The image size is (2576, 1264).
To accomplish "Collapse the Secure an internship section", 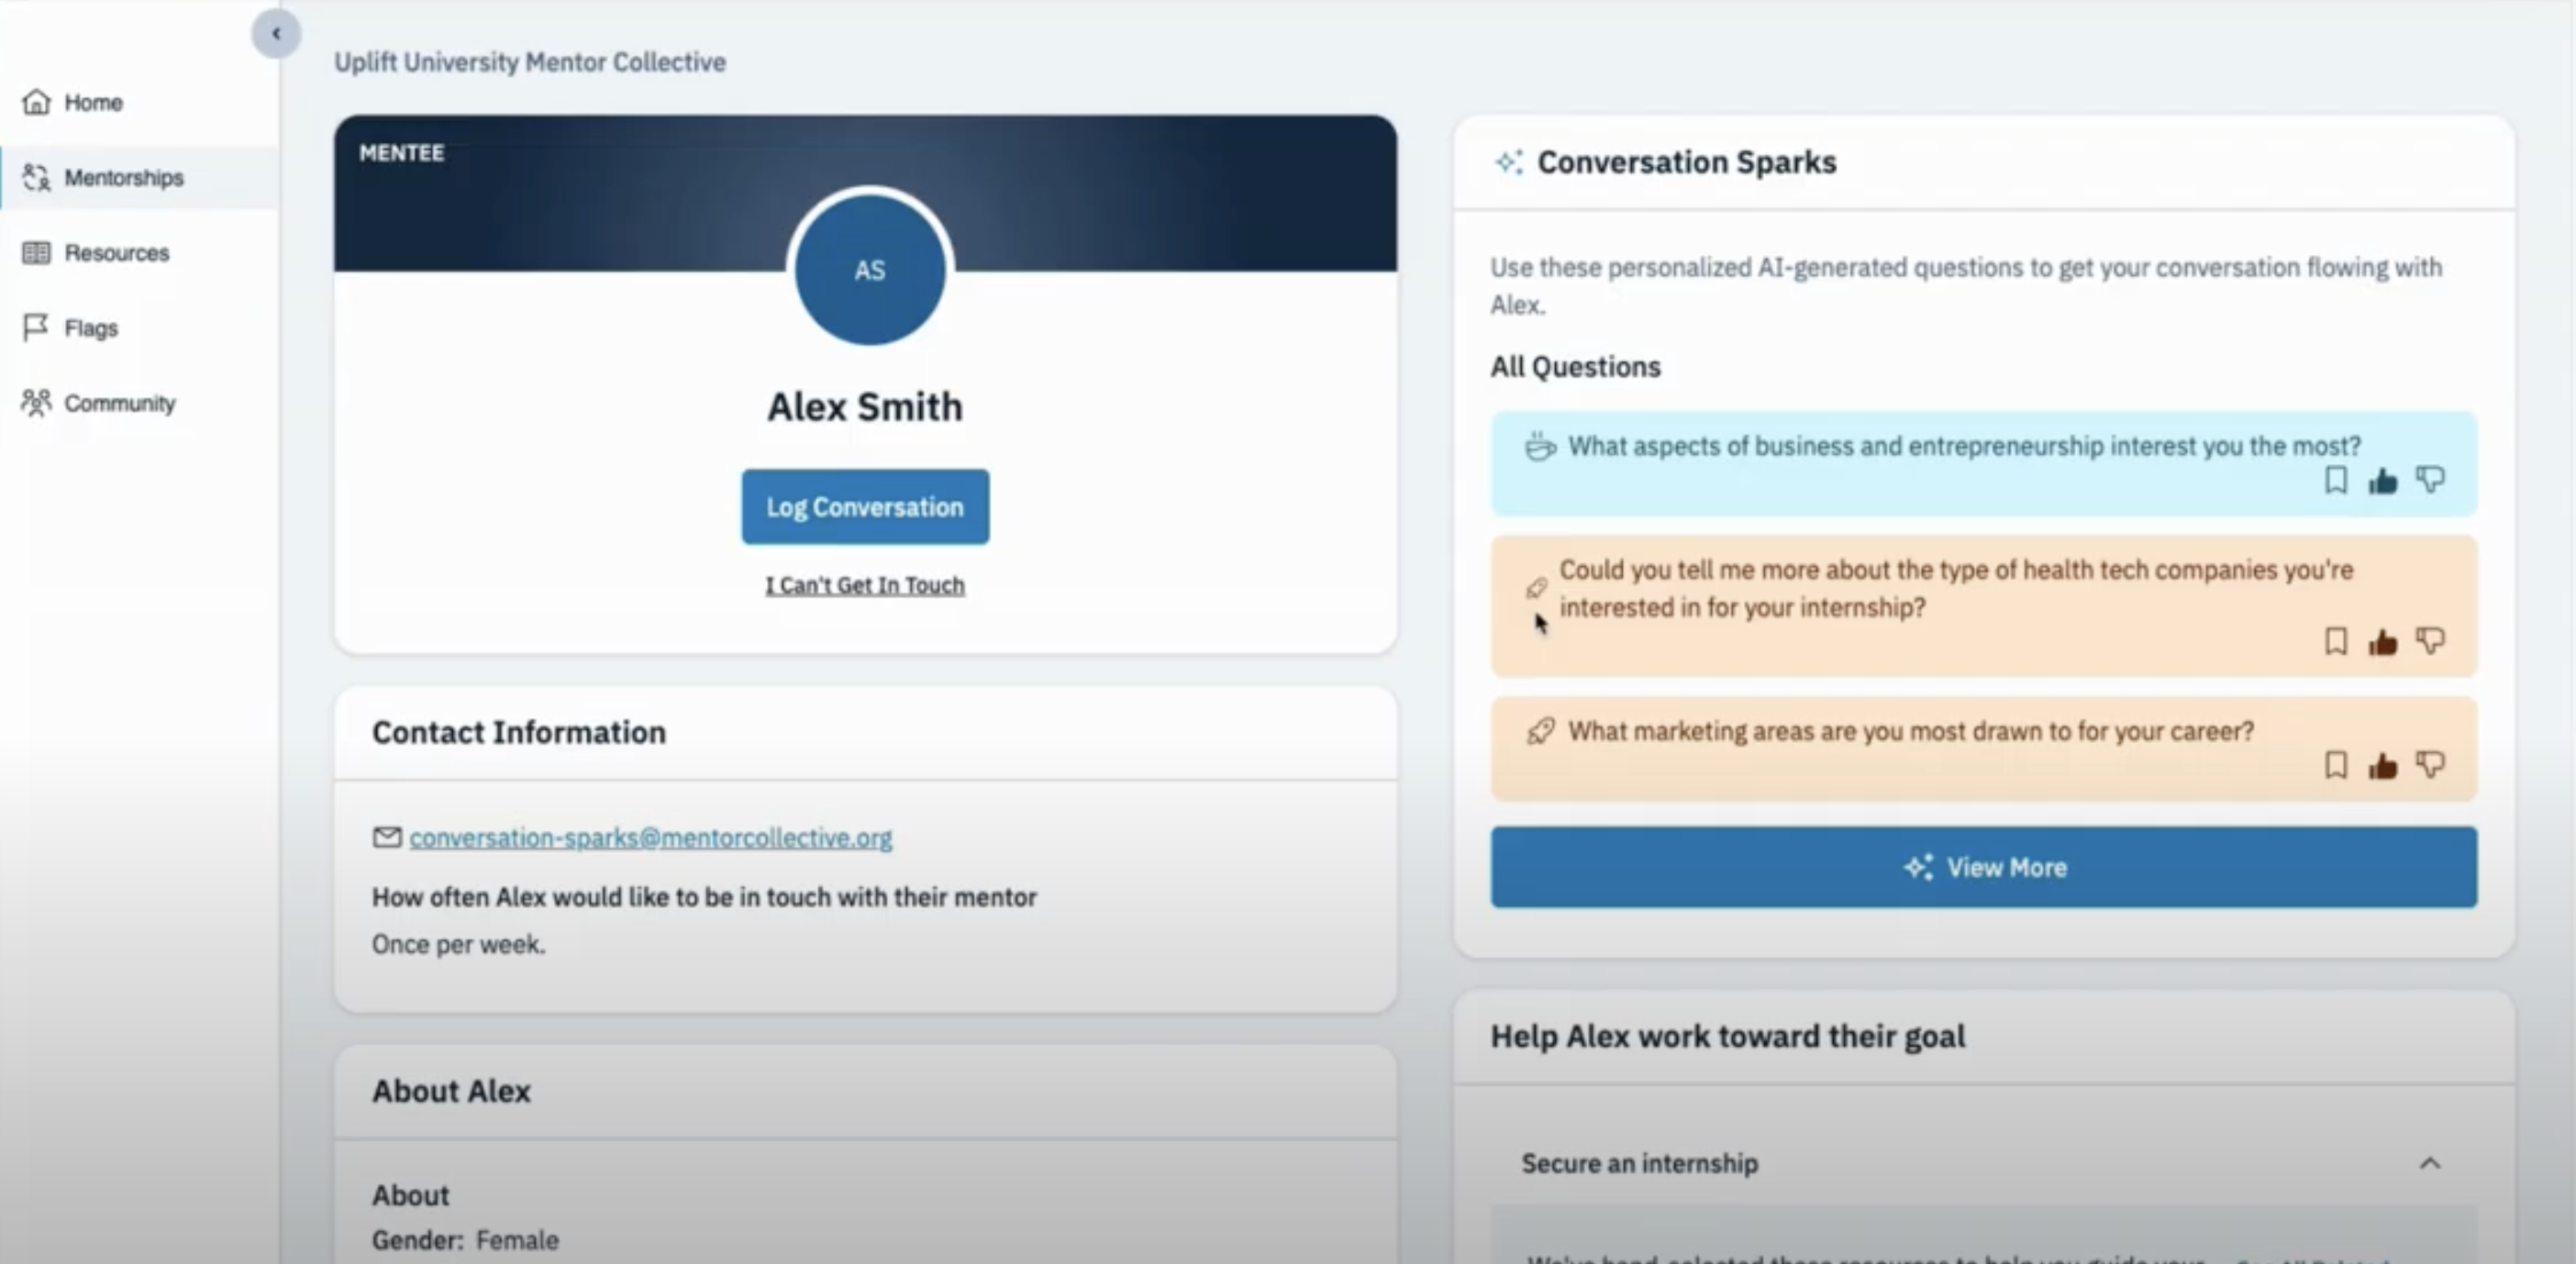I will click(2429, 1163).
